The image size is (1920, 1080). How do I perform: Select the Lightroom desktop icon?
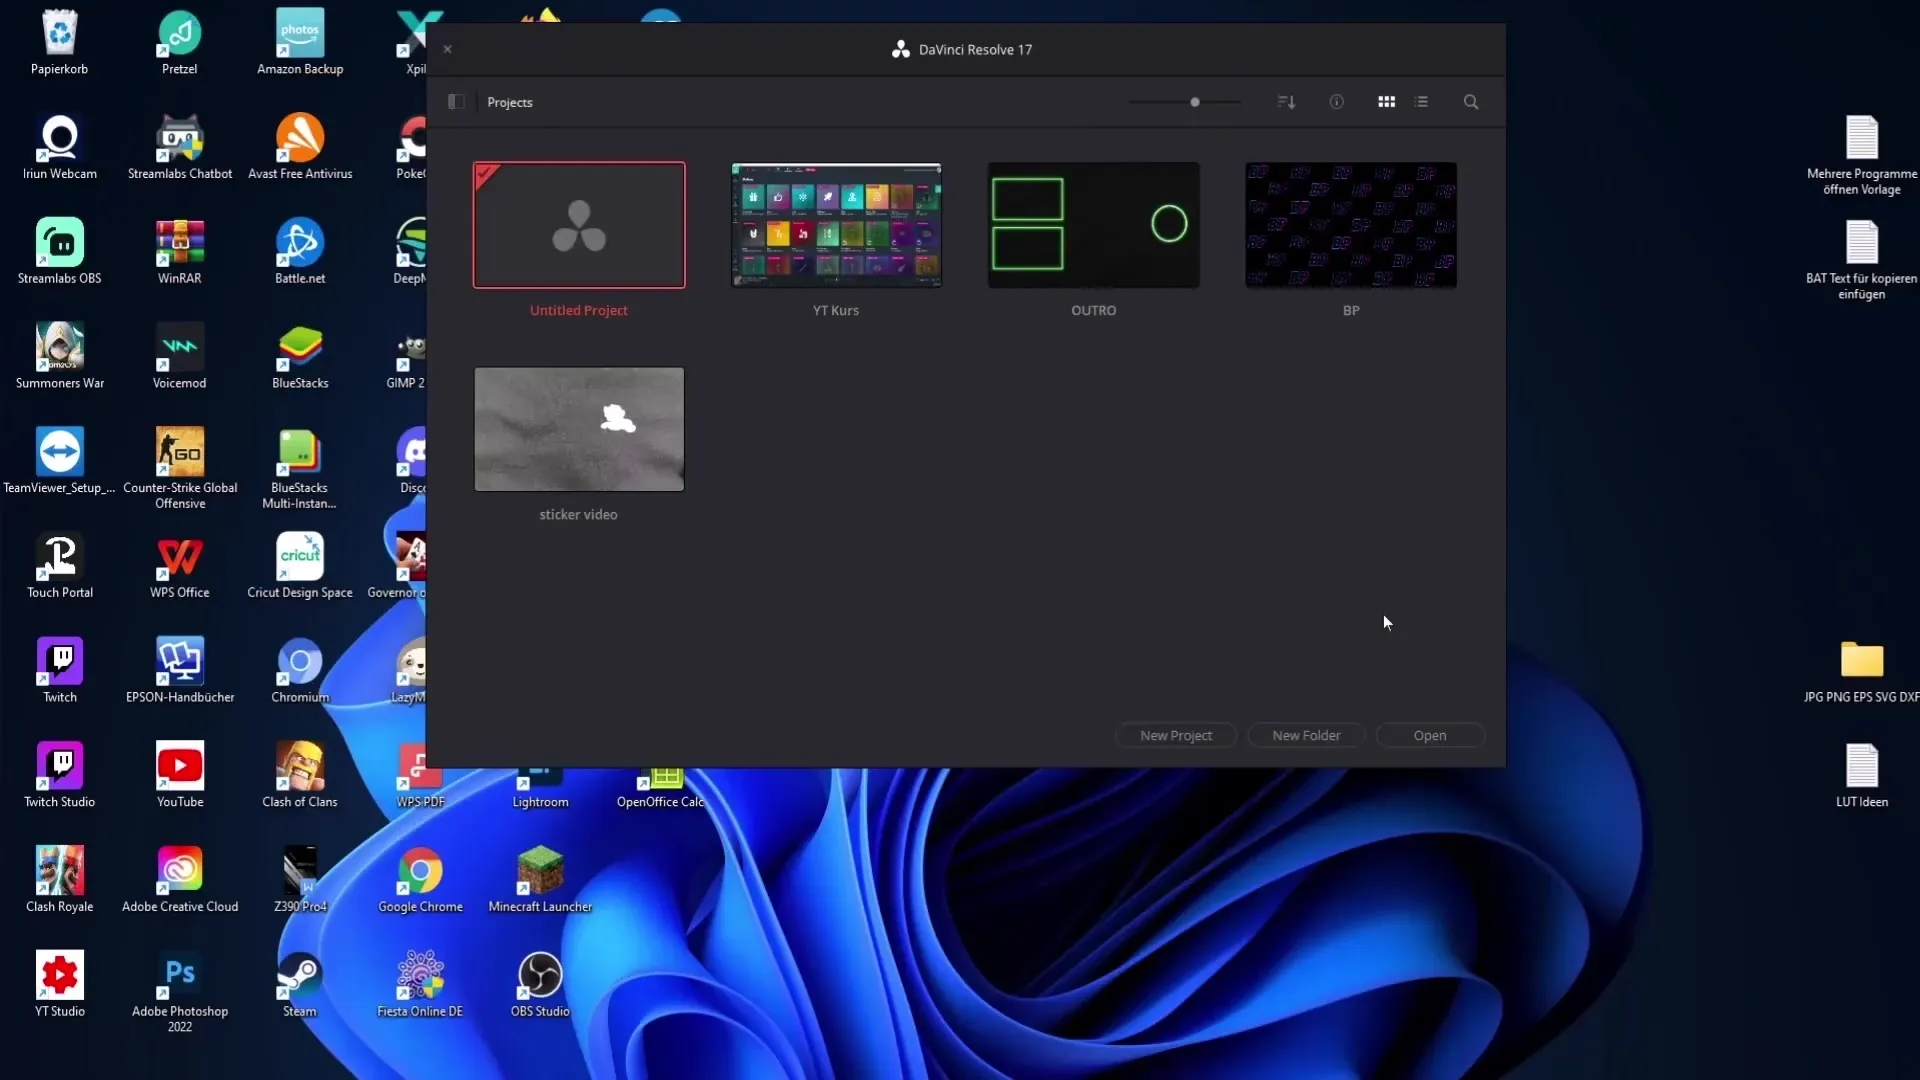540,790
